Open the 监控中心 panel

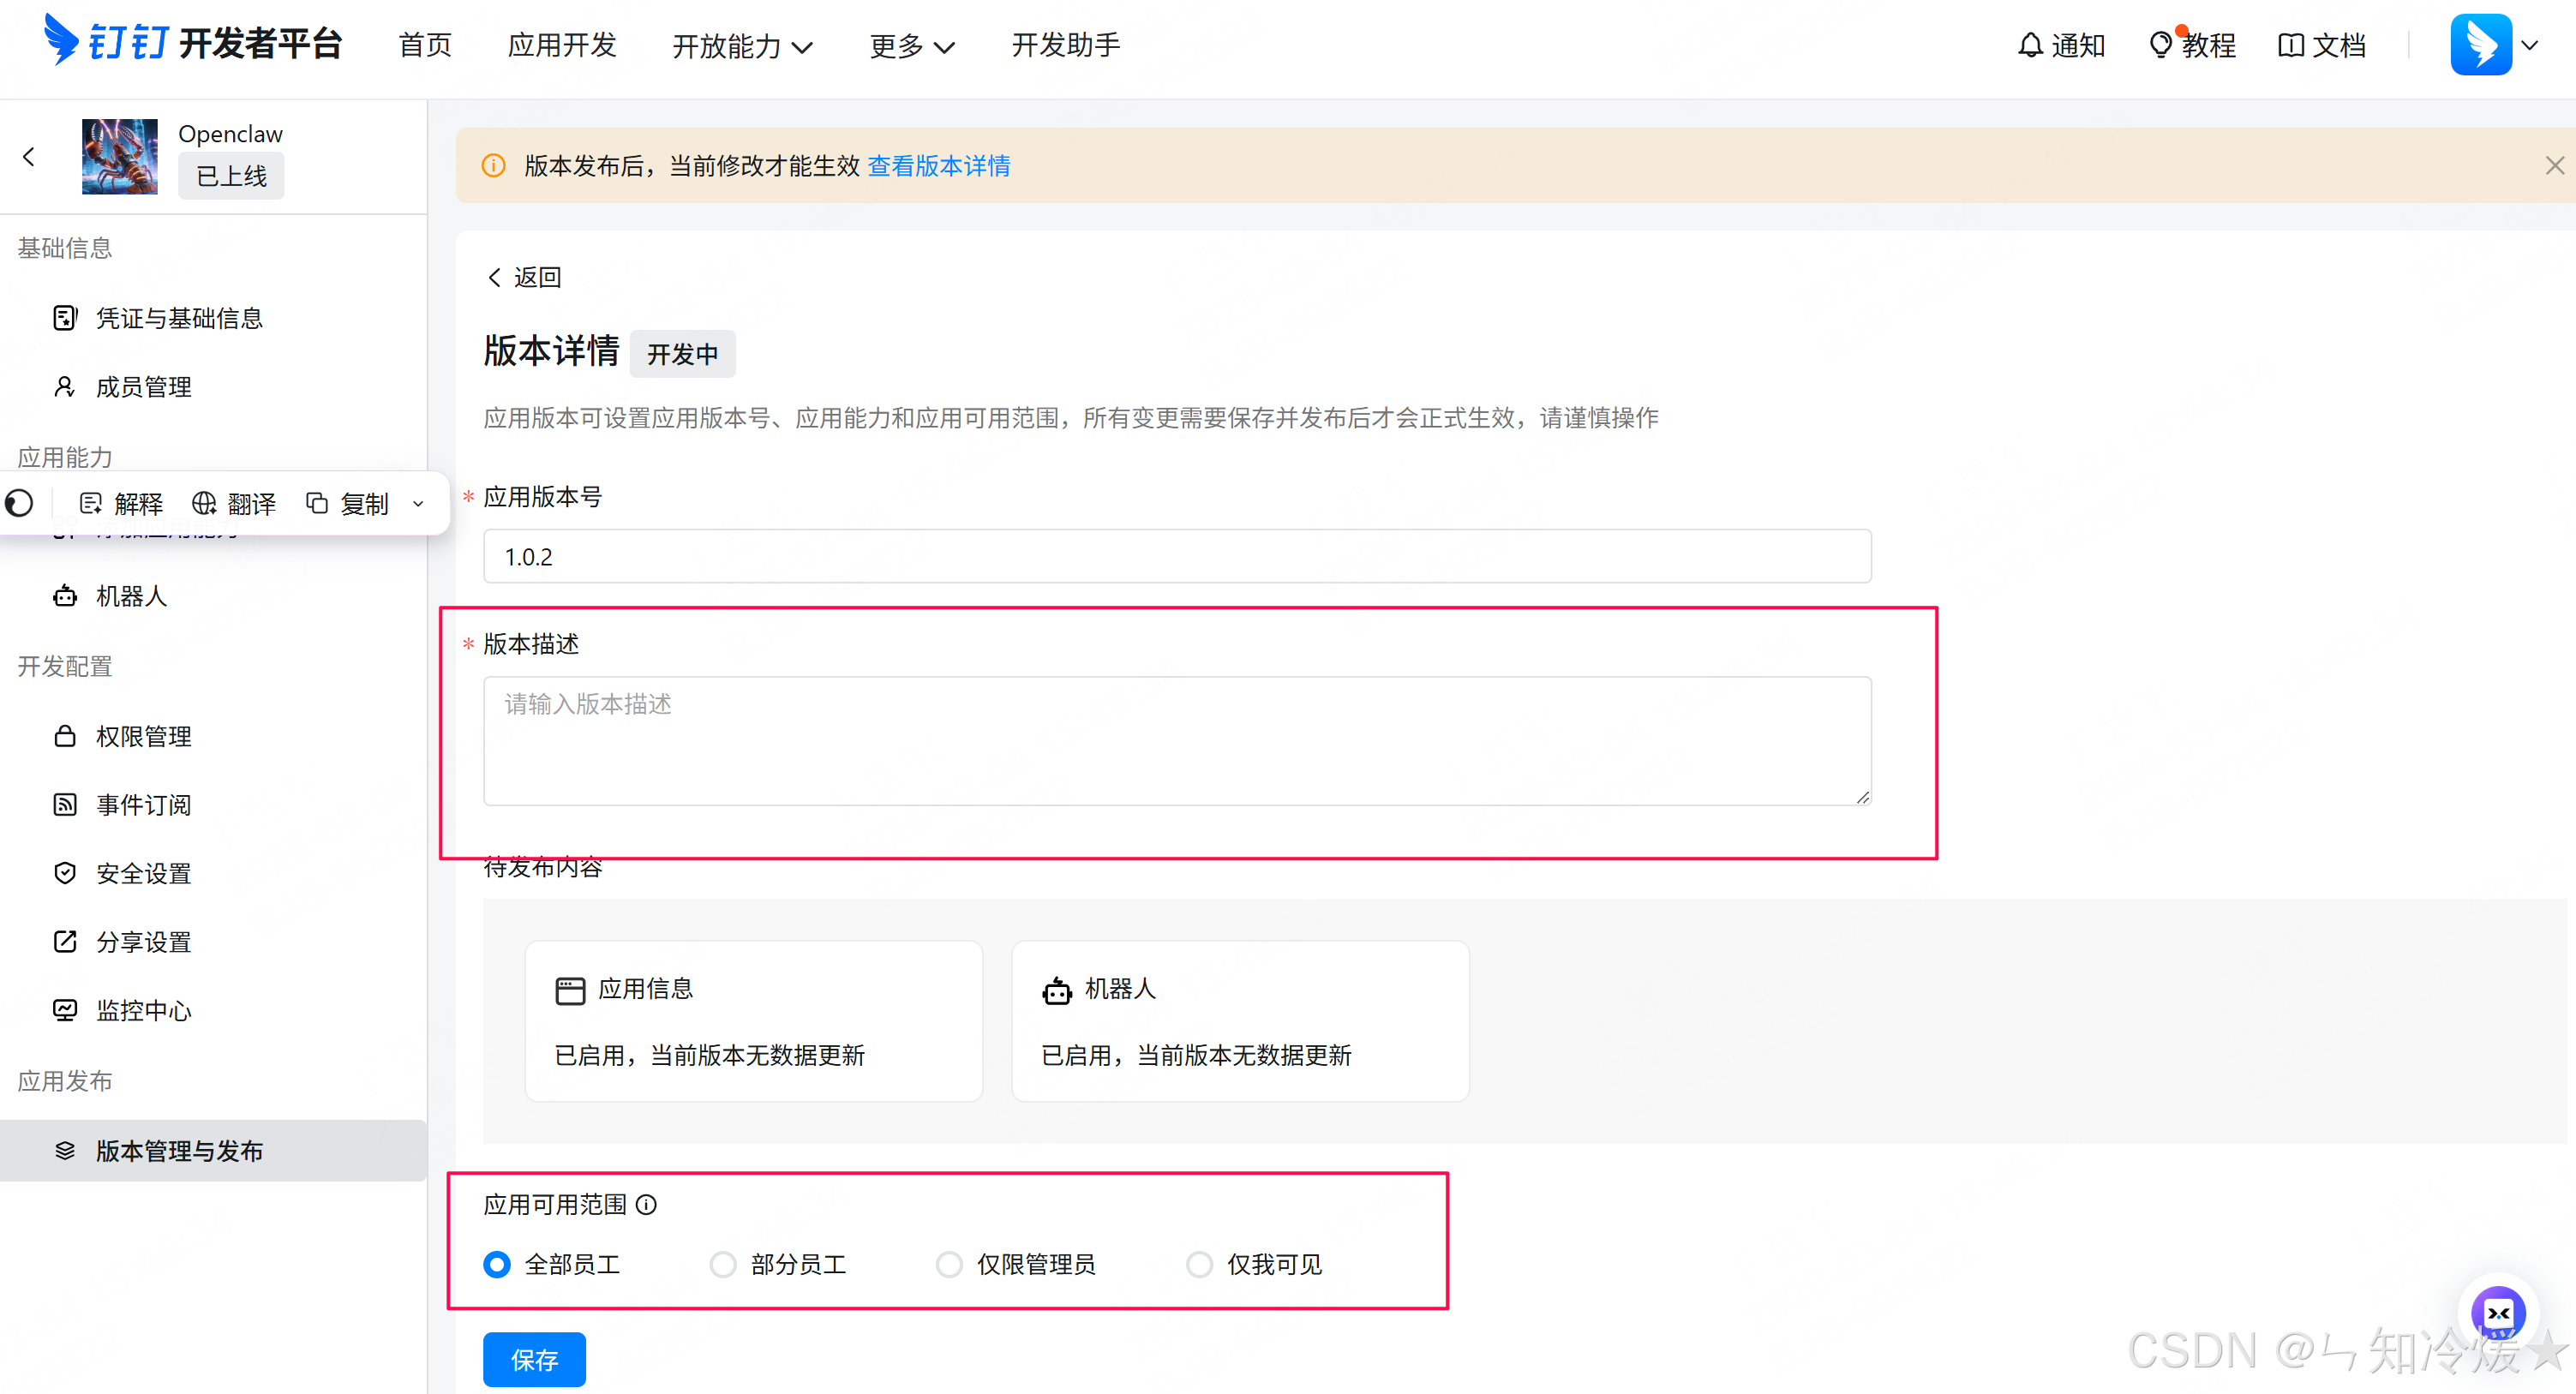pyautogui.click(x=143, y=1010)
